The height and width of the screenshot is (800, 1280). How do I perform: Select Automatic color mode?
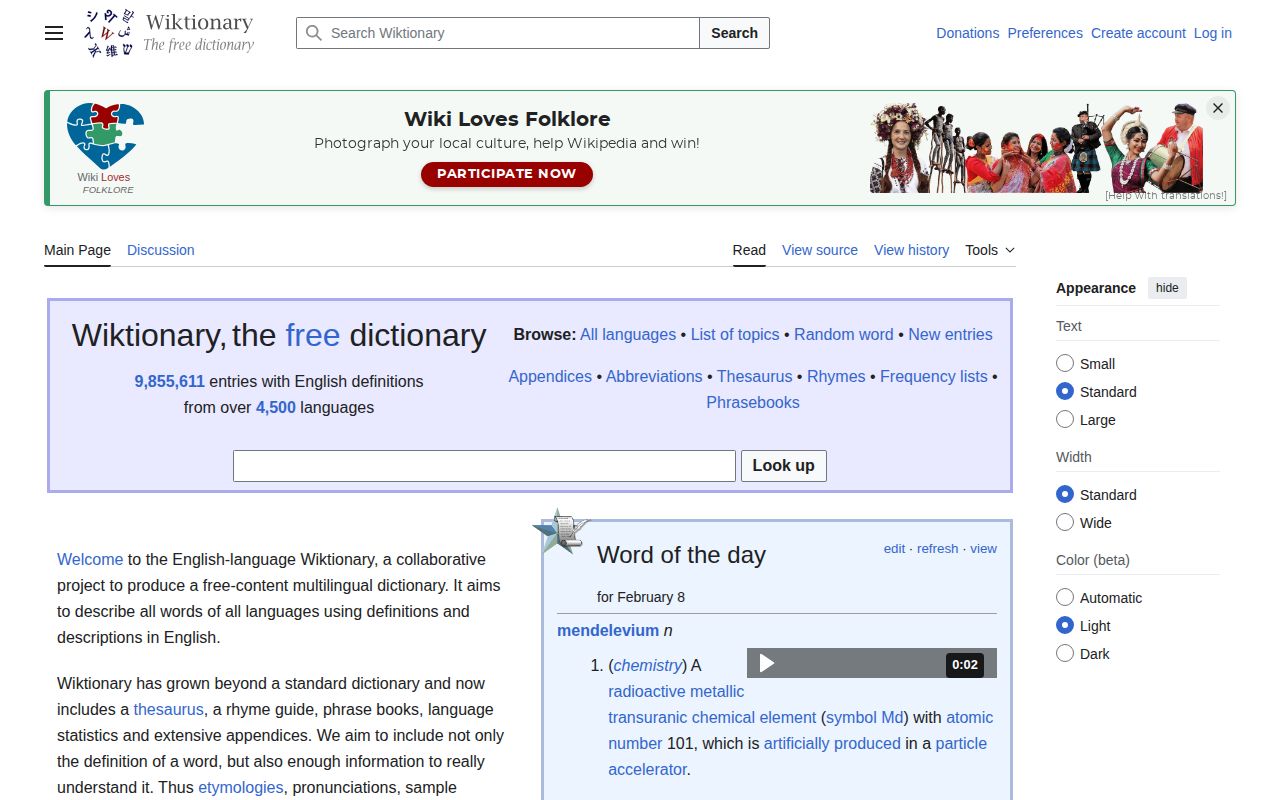coord(1065,597)
